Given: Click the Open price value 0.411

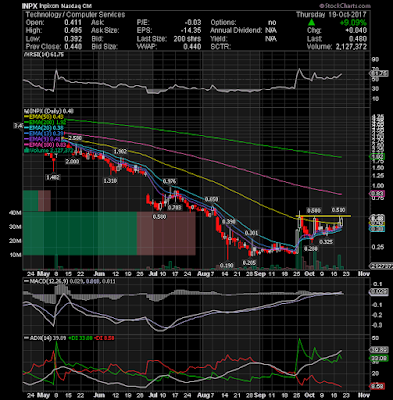Looking at the screenshot, I should [74, 23].
